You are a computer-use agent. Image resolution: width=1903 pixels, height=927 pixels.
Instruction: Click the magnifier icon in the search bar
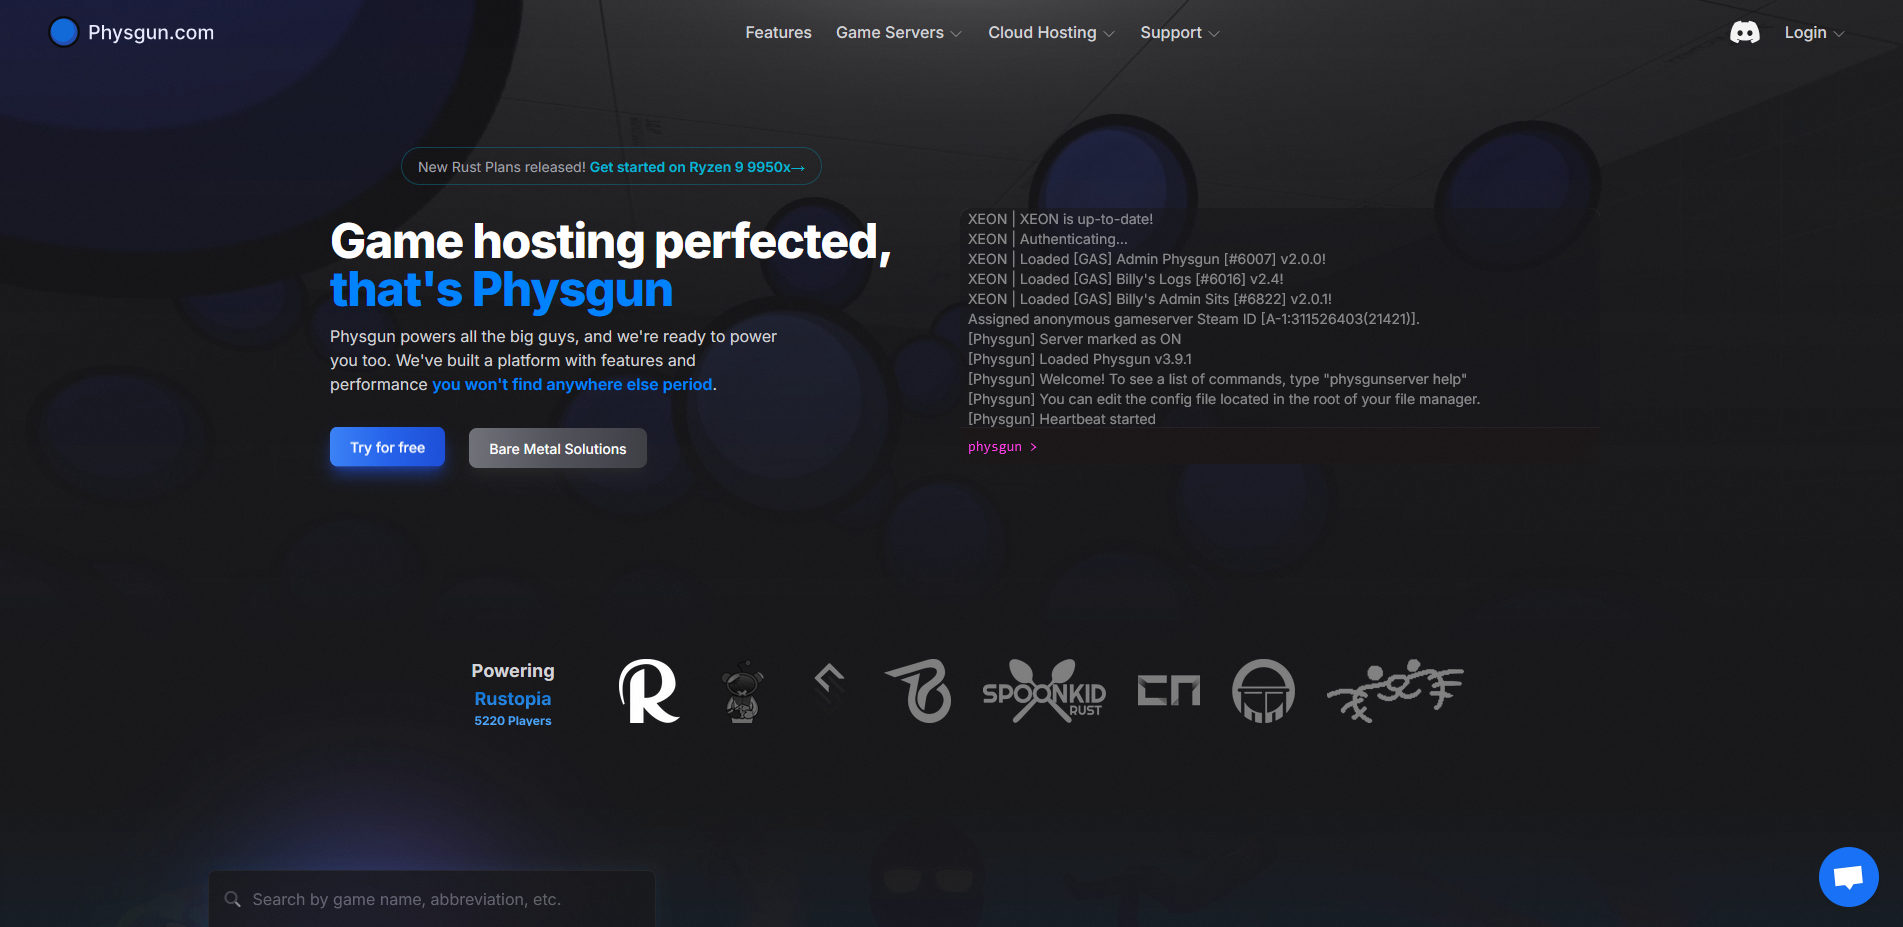point(232,899)
